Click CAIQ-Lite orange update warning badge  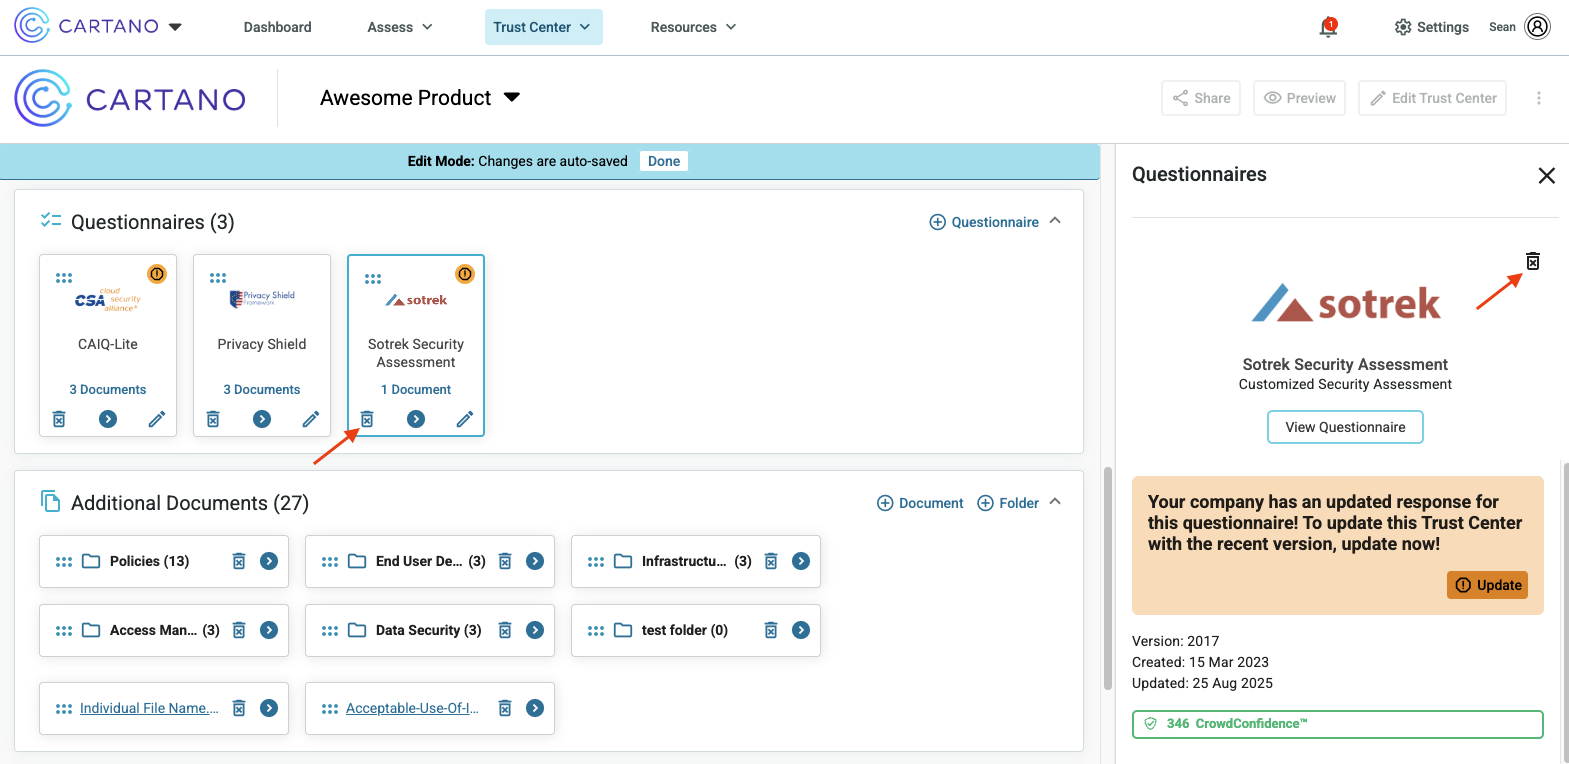coord(157,274)
